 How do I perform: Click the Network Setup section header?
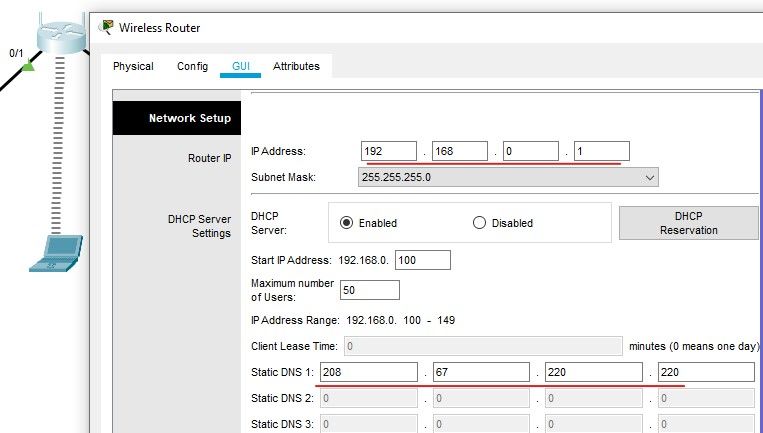(x=177, y=118)
